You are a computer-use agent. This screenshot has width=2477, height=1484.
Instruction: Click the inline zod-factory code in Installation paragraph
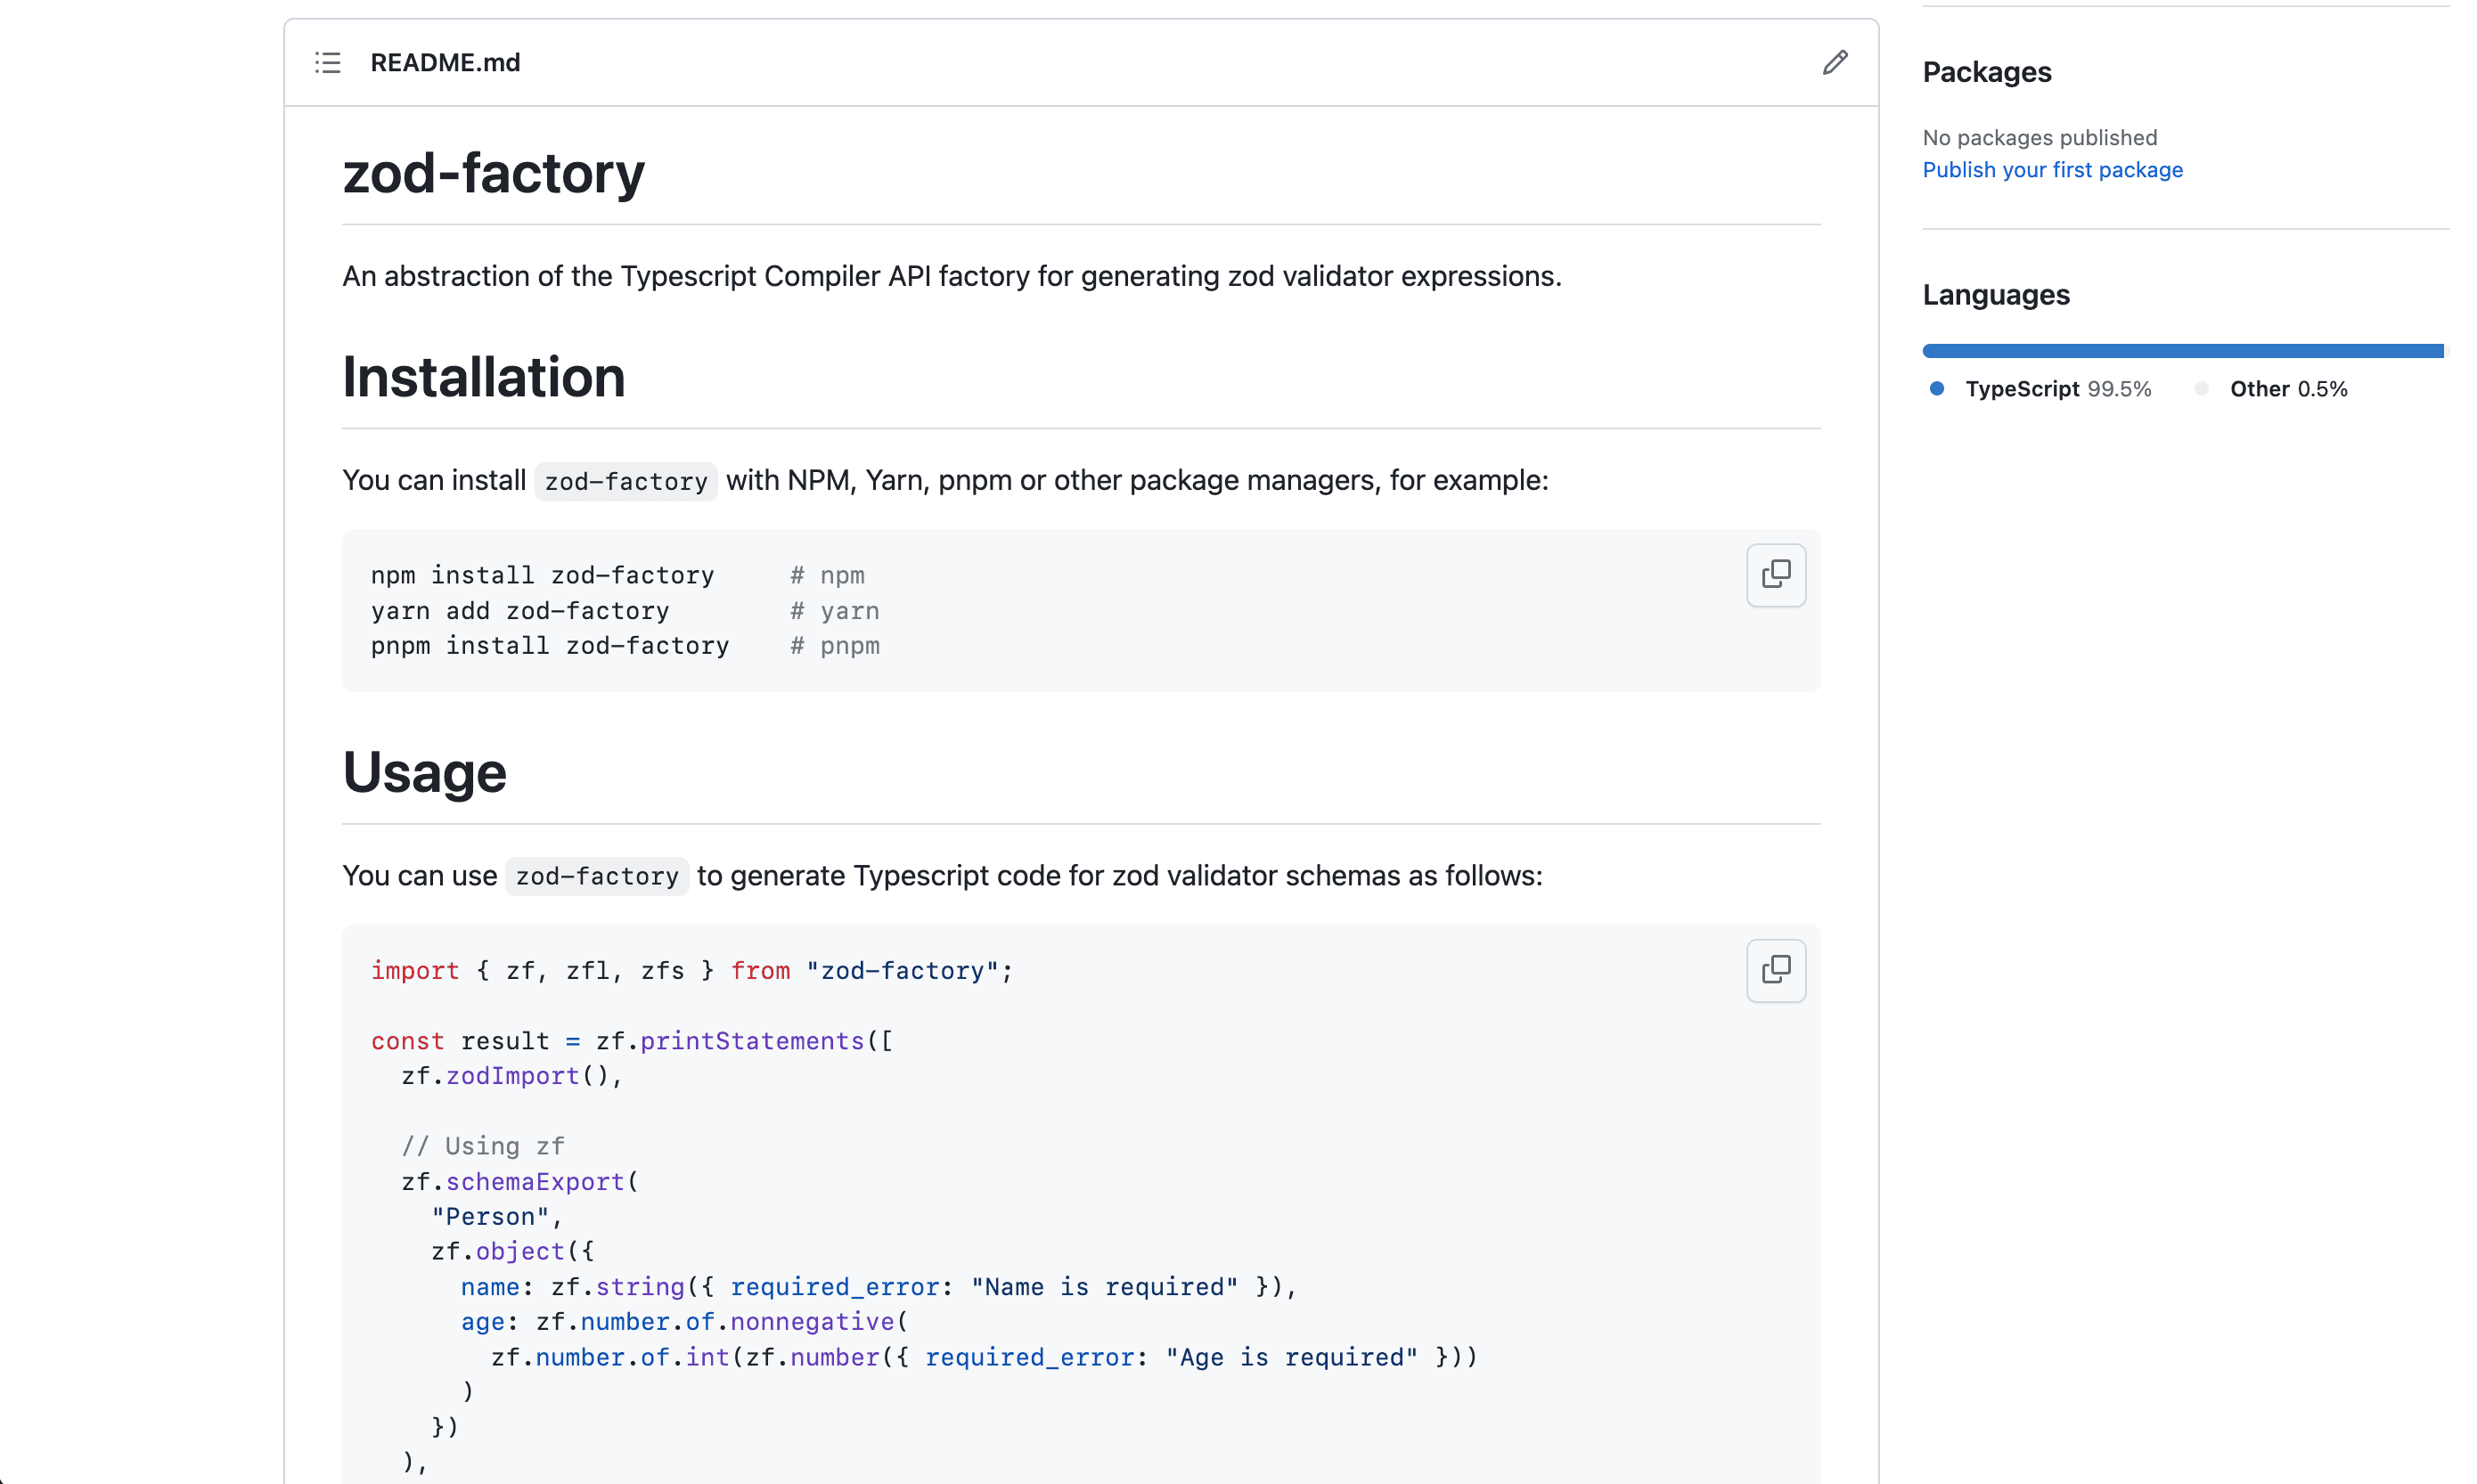[626, 481]
